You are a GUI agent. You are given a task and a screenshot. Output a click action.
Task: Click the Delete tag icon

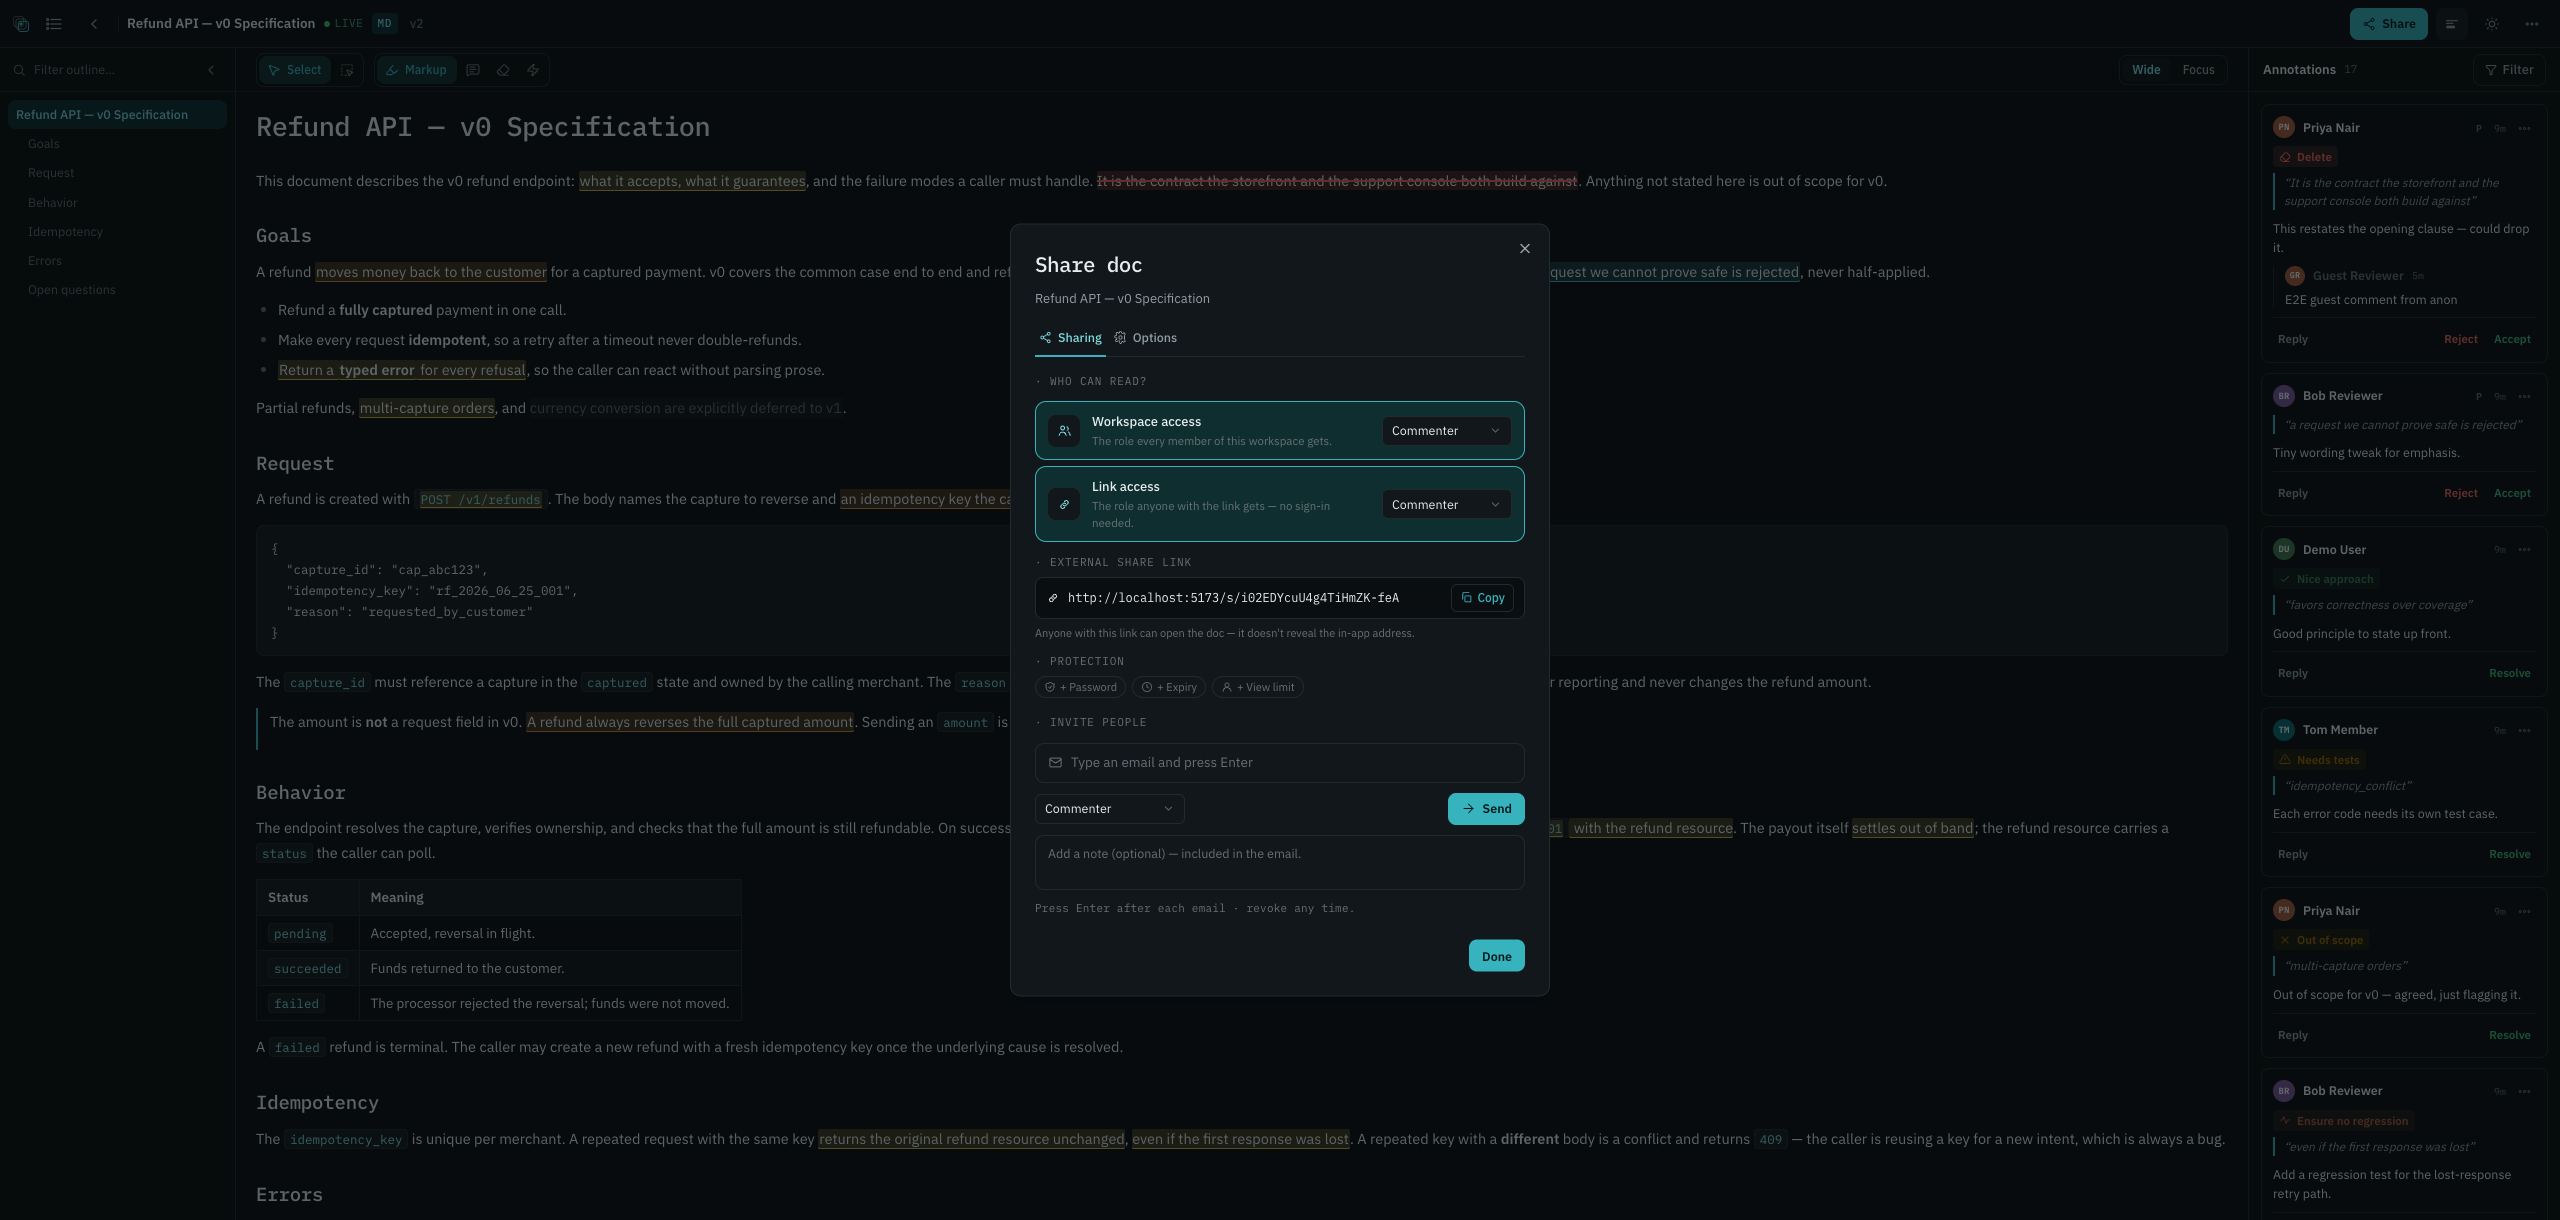2285,157
